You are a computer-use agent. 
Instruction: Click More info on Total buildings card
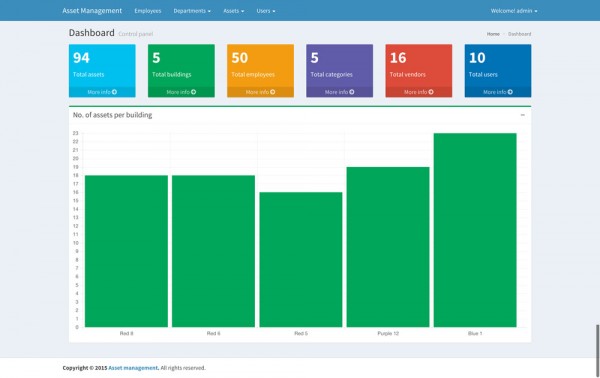coord(181,92)
